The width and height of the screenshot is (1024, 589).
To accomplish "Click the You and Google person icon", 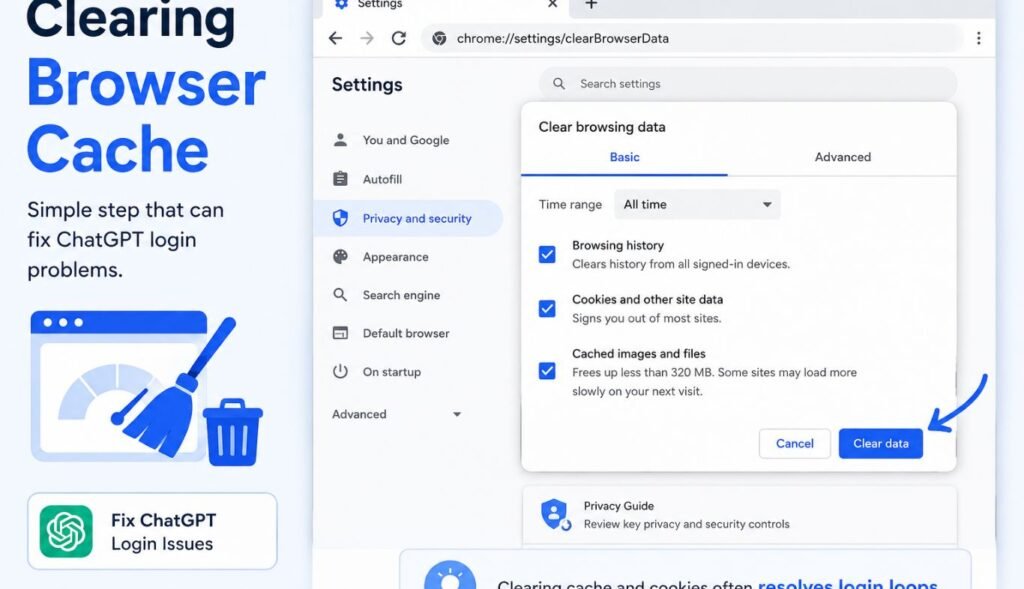I will tap(340, 140).
